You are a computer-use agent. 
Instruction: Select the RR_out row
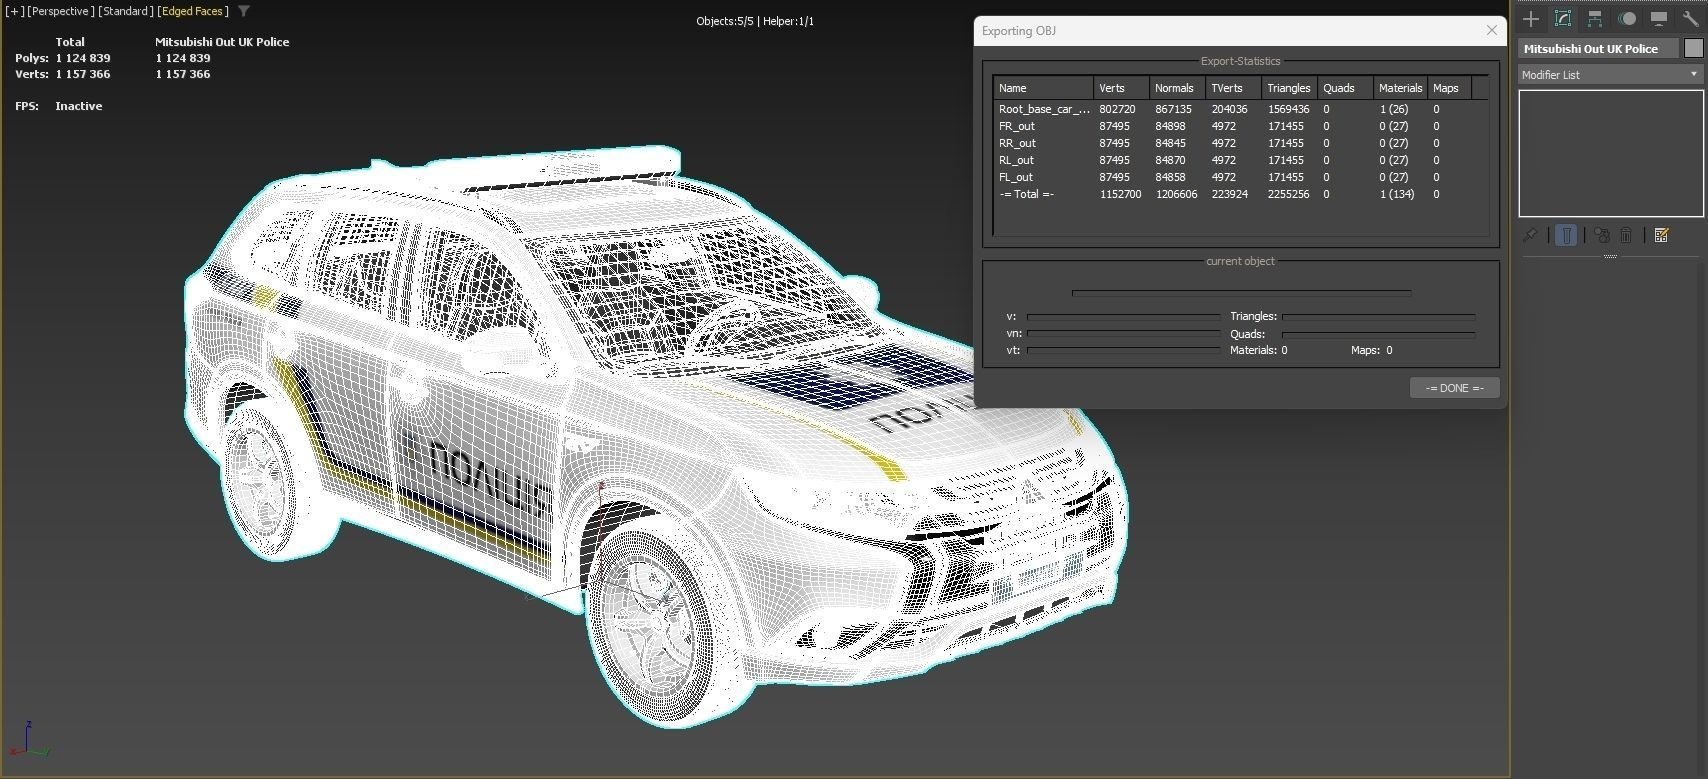pos(1240,143)
